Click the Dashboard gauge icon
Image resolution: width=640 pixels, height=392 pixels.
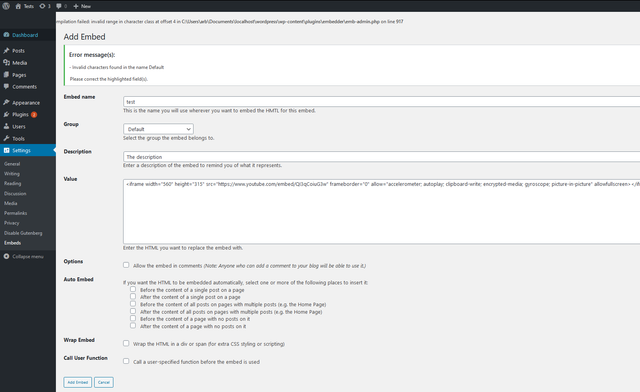[6, 35]
